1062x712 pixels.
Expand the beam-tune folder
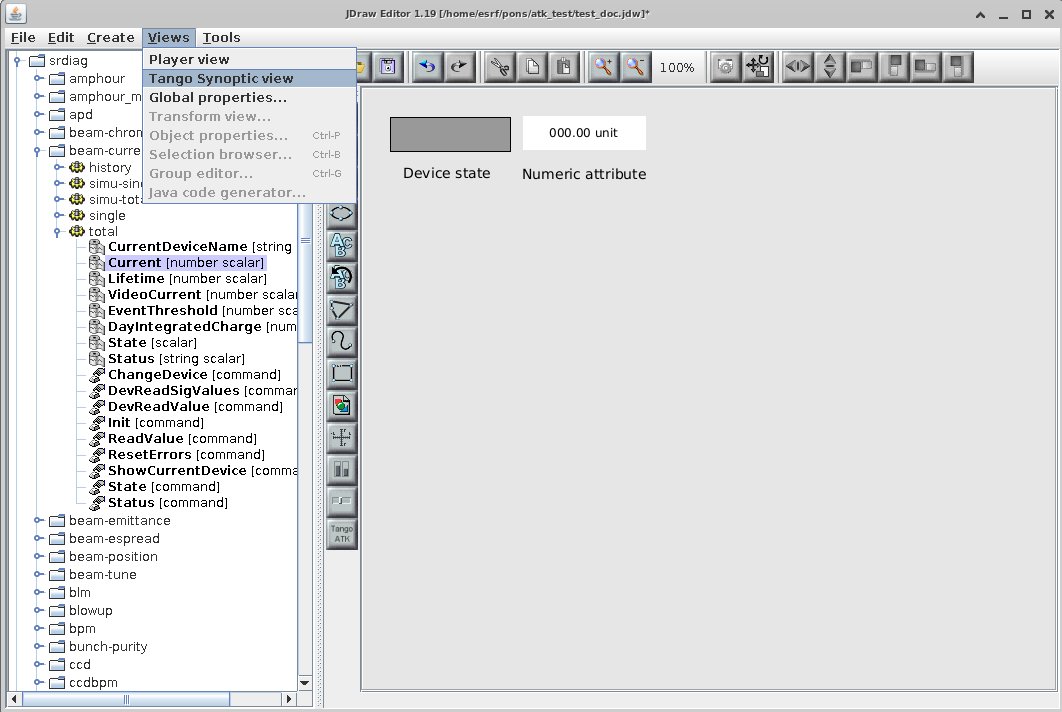[39, 574]
